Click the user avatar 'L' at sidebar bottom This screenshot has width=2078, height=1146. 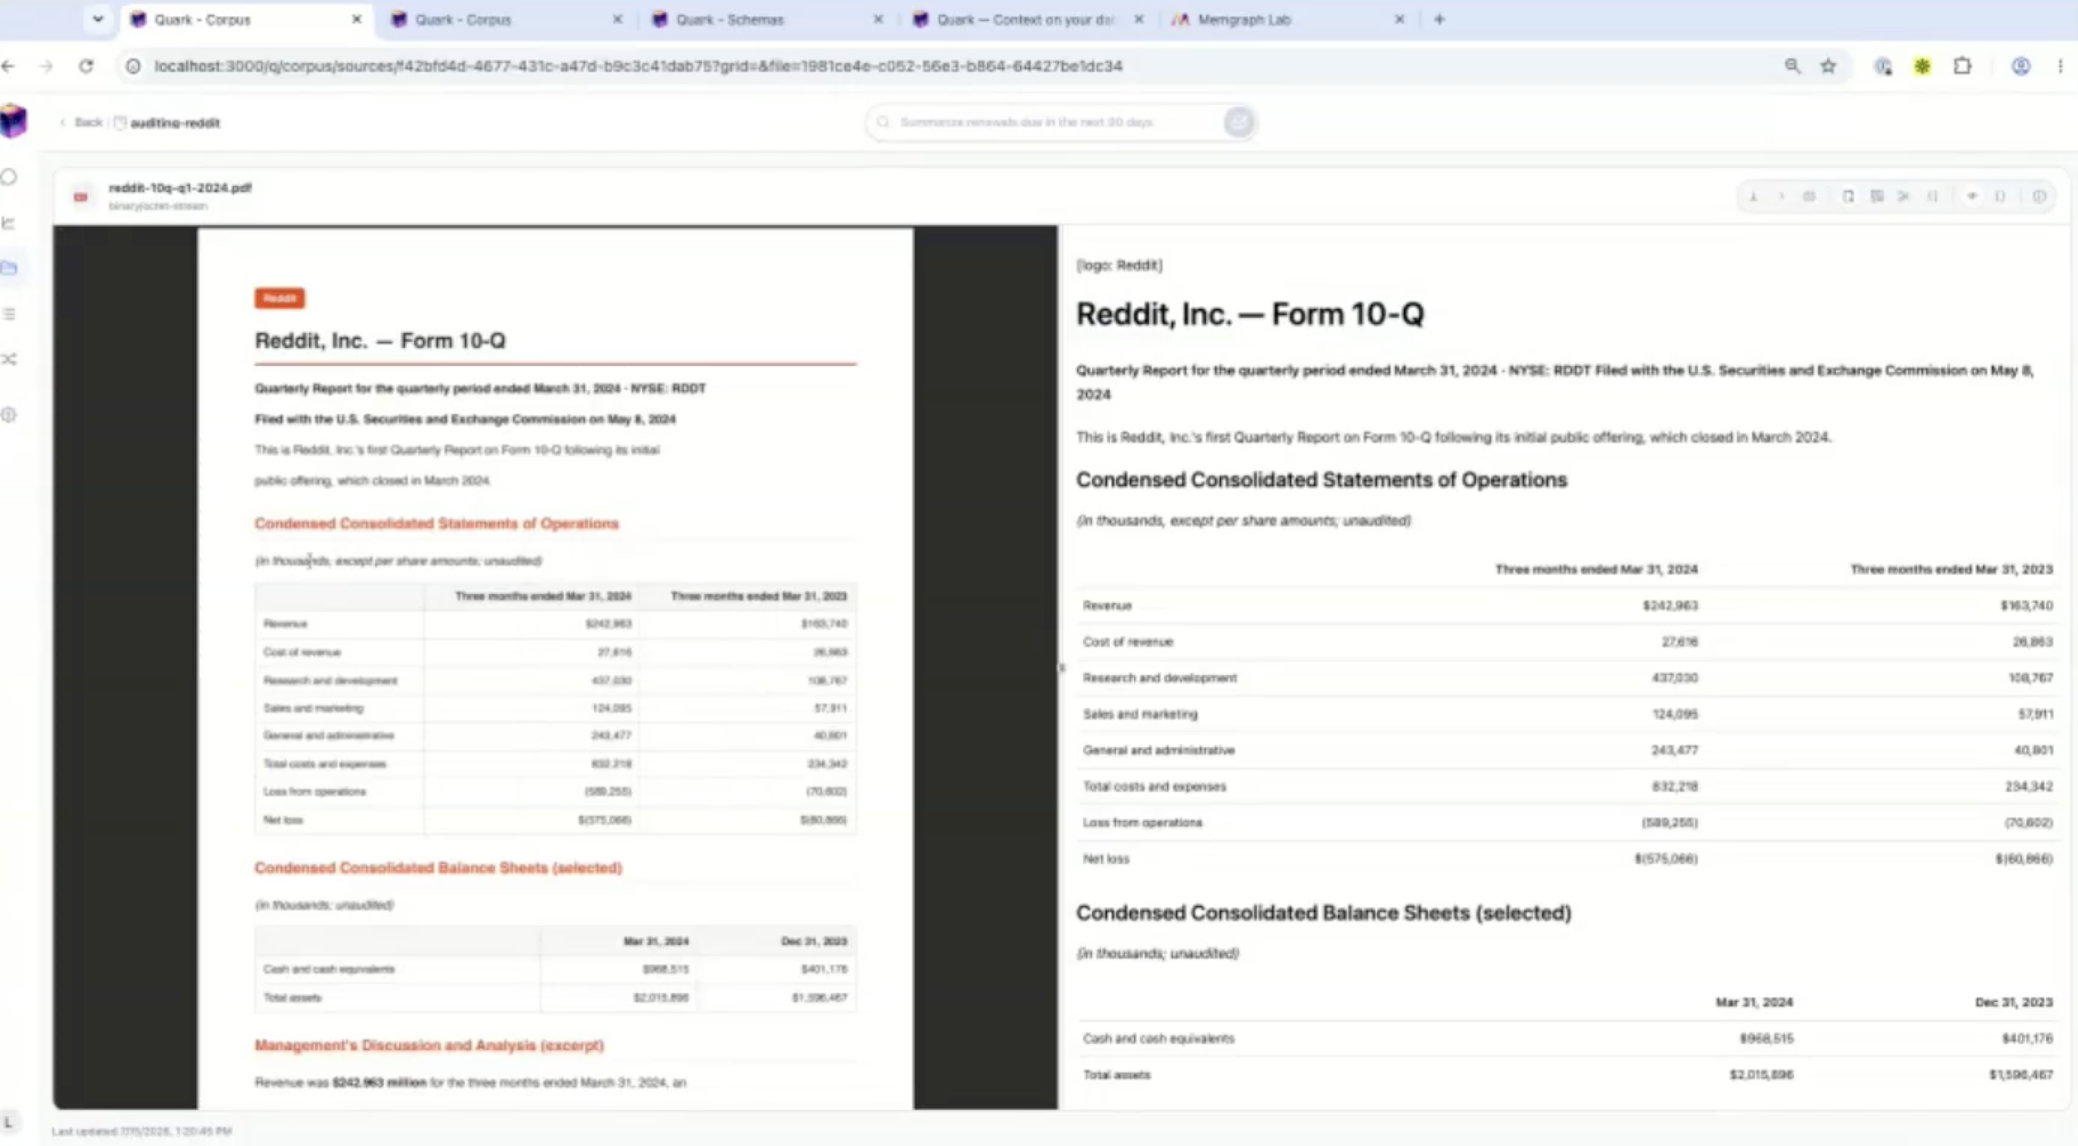[9, 1122]
